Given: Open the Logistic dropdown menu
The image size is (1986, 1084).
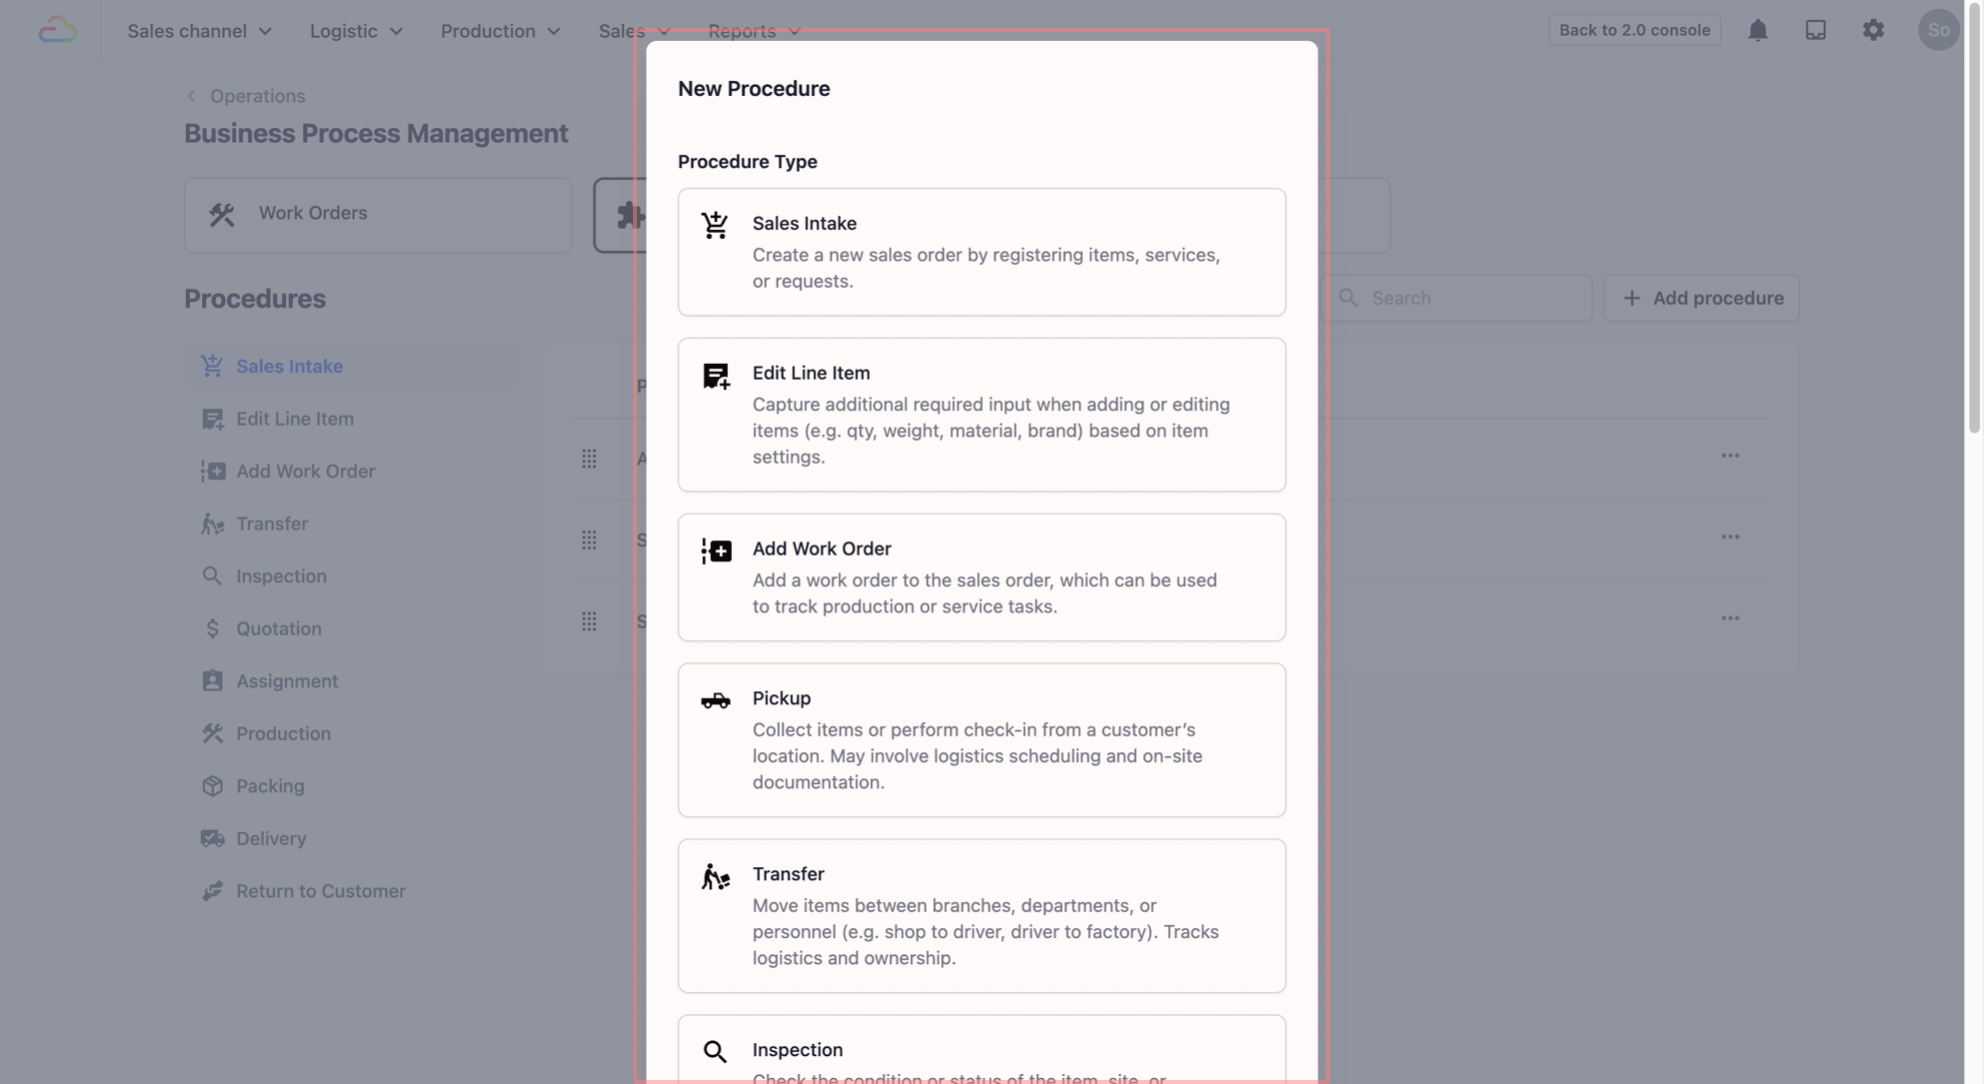Looking at the screenshot, I should pyautogui.click(x=356, y=31).
